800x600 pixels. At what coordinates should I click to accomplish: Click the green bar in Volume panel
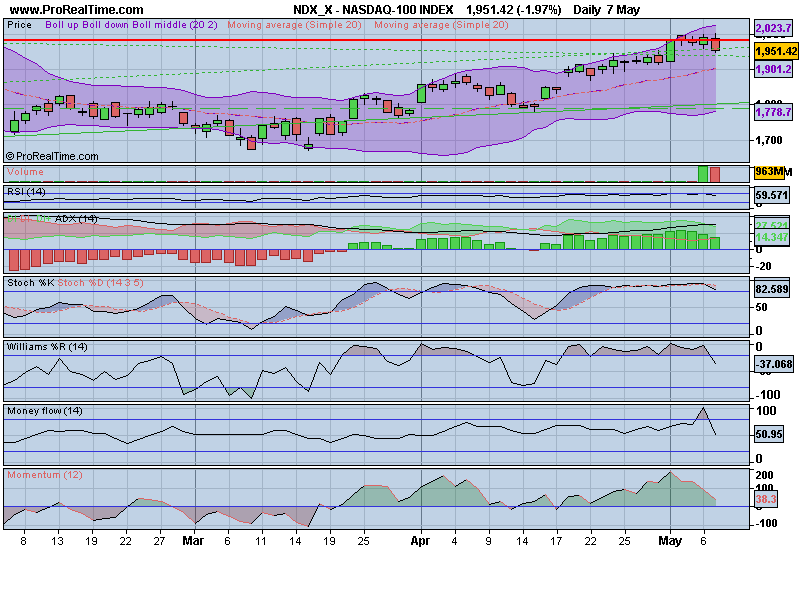[x=703, y=173]
